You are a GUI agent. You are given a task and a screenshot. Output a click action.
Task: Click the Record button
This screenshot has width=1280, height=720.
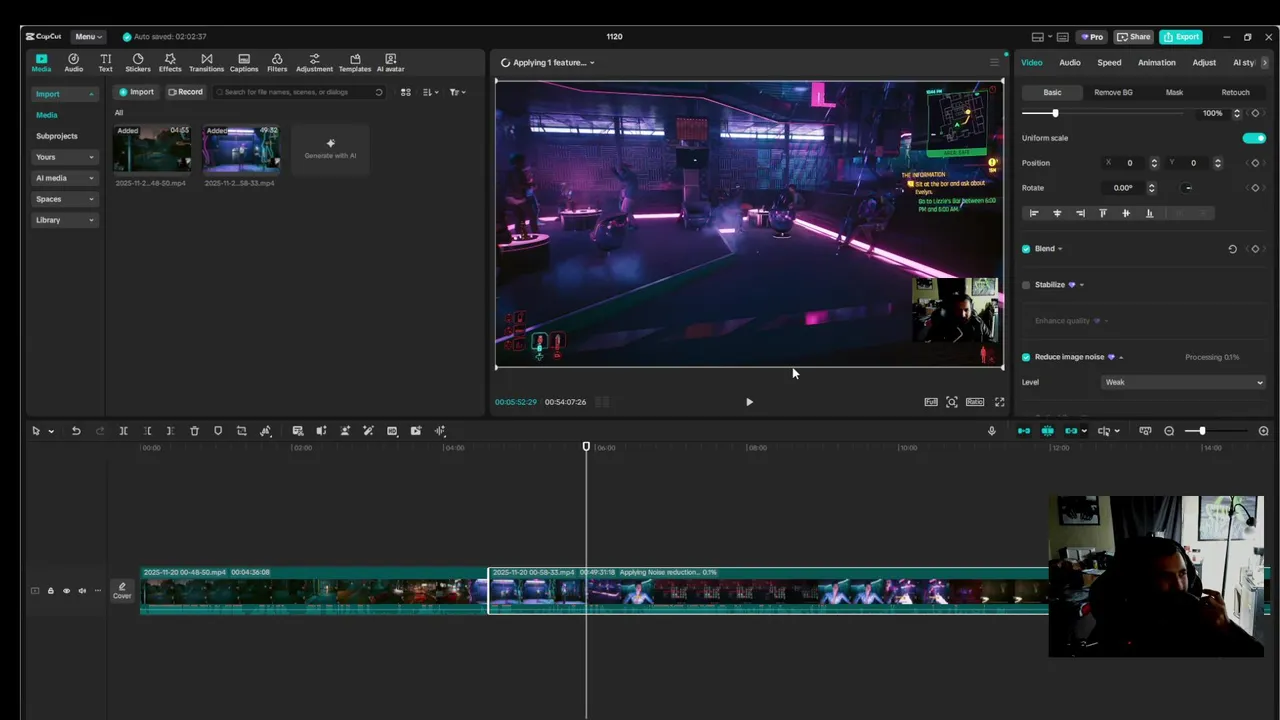point(185,92)
